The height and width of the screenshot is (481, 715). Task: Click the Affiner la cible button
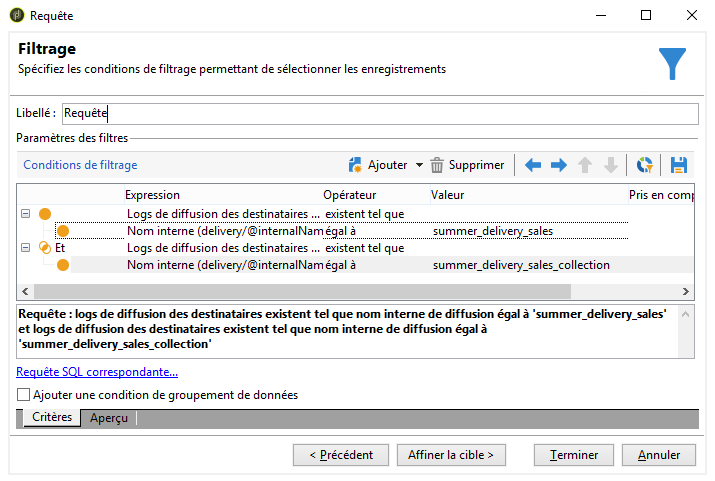tap(451, 455)
